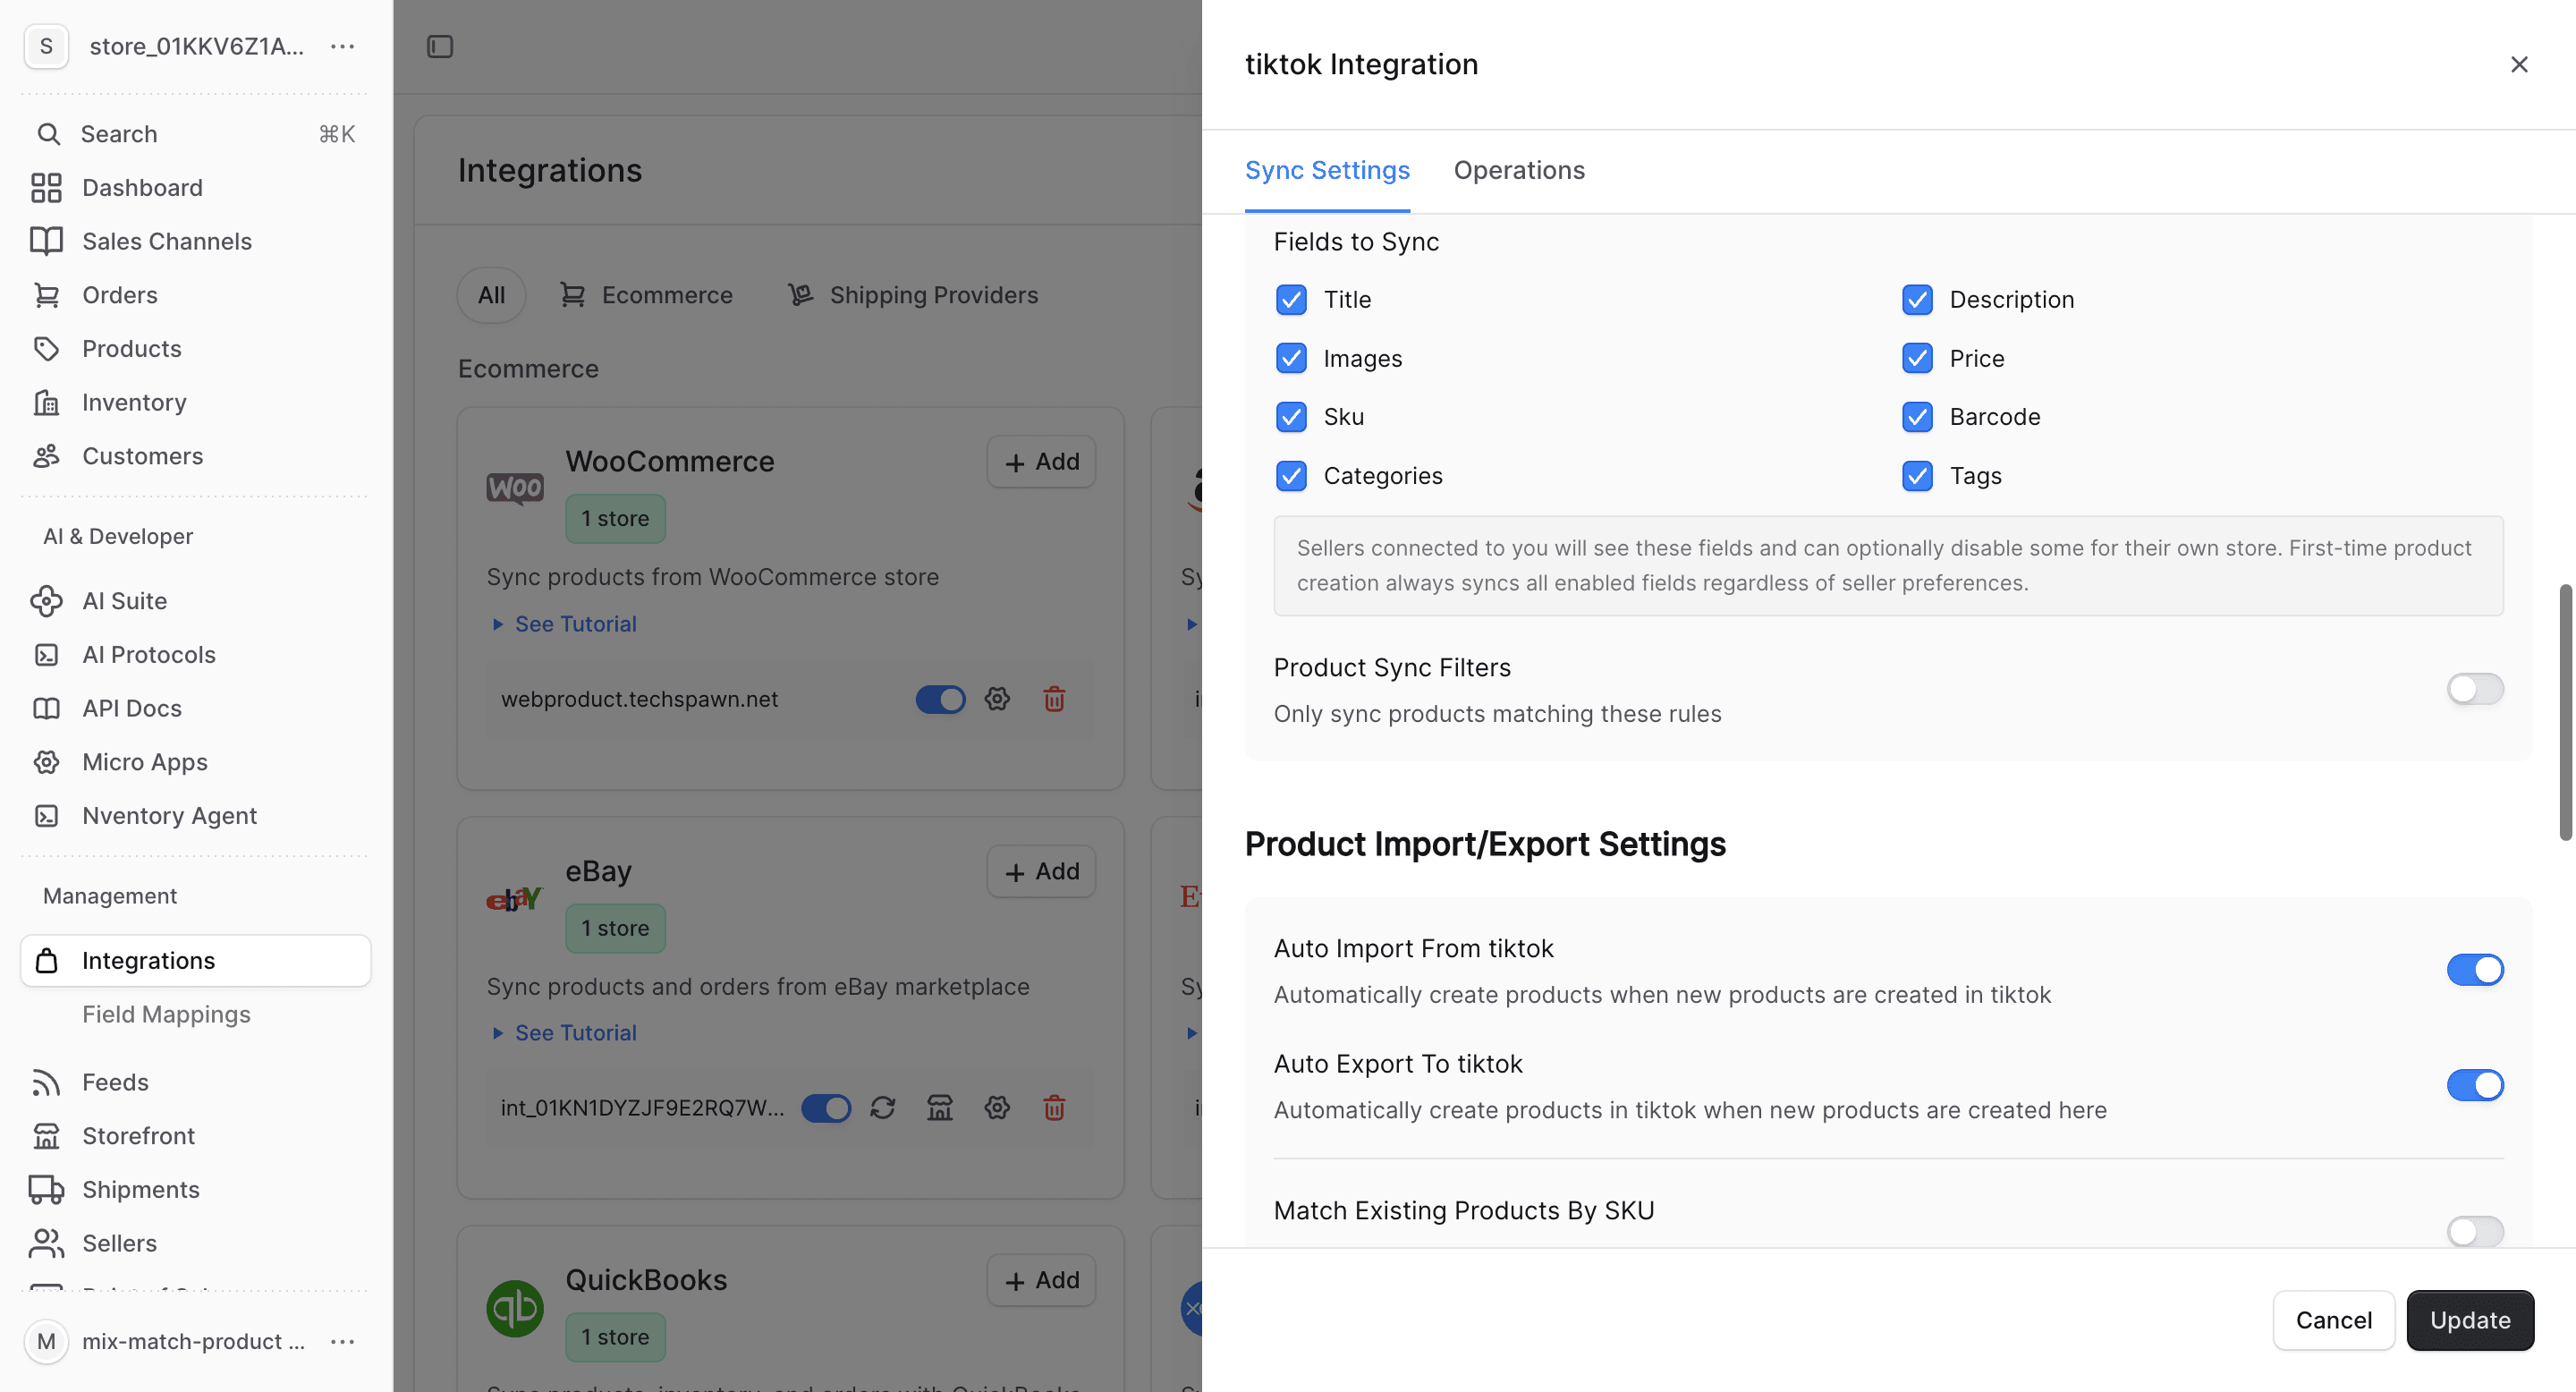This screenshot has height=1392, width=2576.
Task: Filter integrations by Shipping Providers
Action: tap(913, 295)
